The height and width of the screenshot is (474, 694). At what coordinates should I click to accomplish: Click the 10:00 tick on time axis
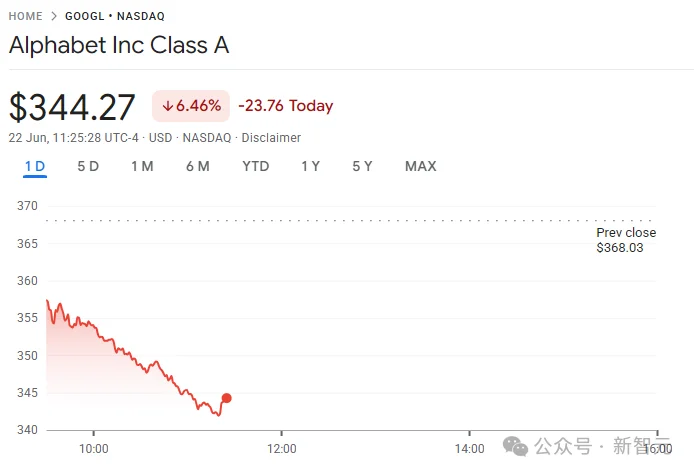pyautogui.click(x=94, y=449)
